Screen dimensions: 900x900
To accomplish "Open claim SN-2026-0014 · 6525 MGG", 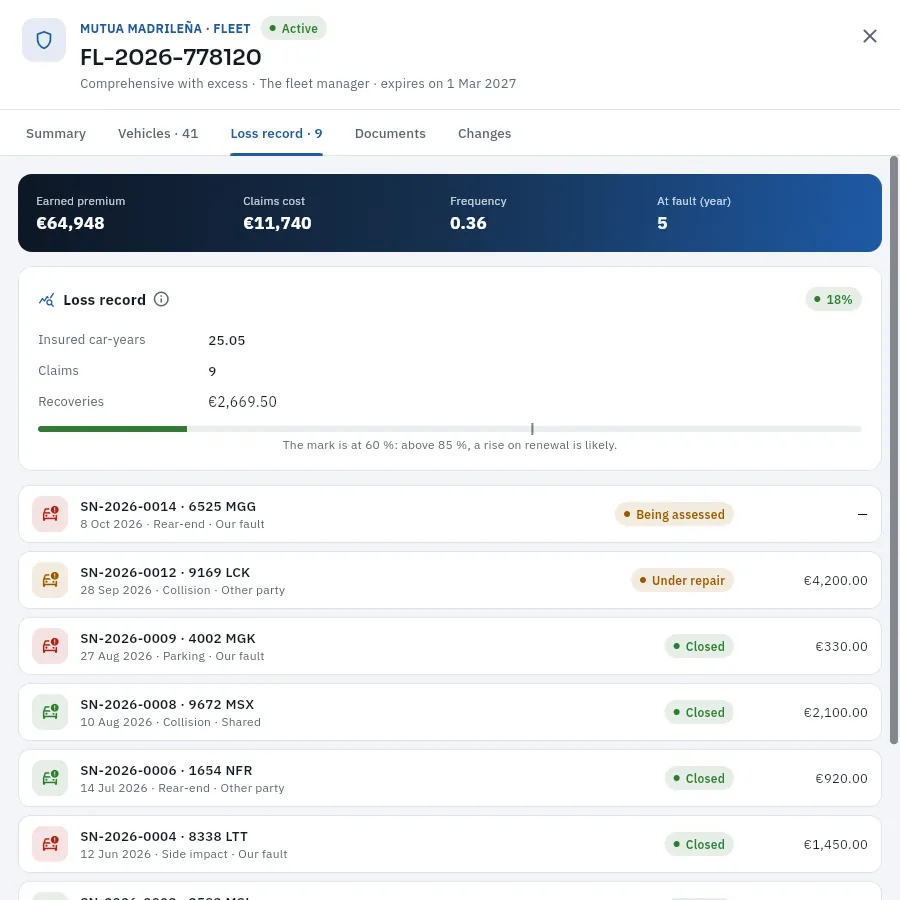I will coord(450,514).
